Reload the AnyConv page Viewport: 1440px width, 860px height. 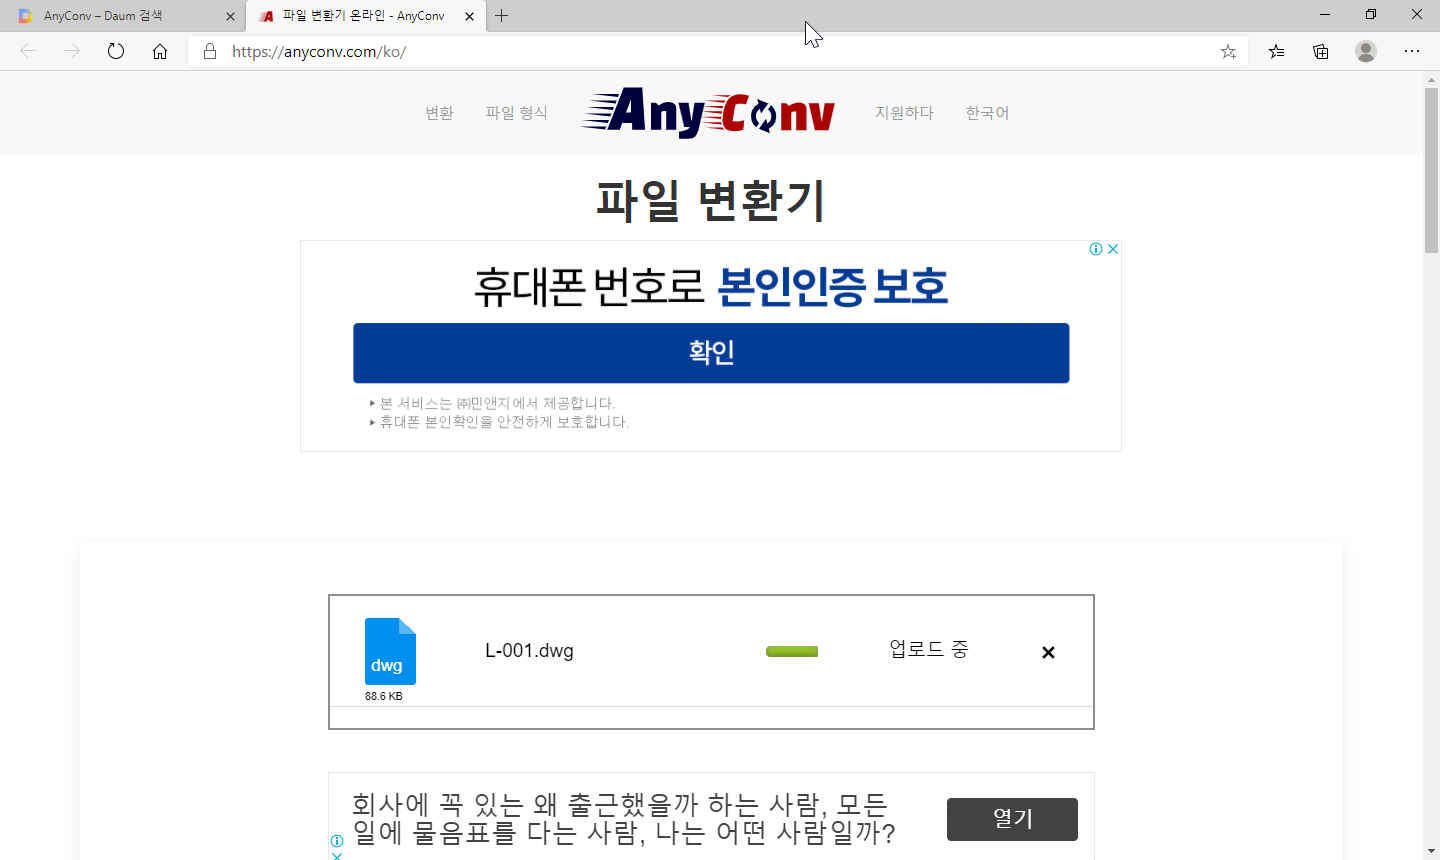pos(116,51)
